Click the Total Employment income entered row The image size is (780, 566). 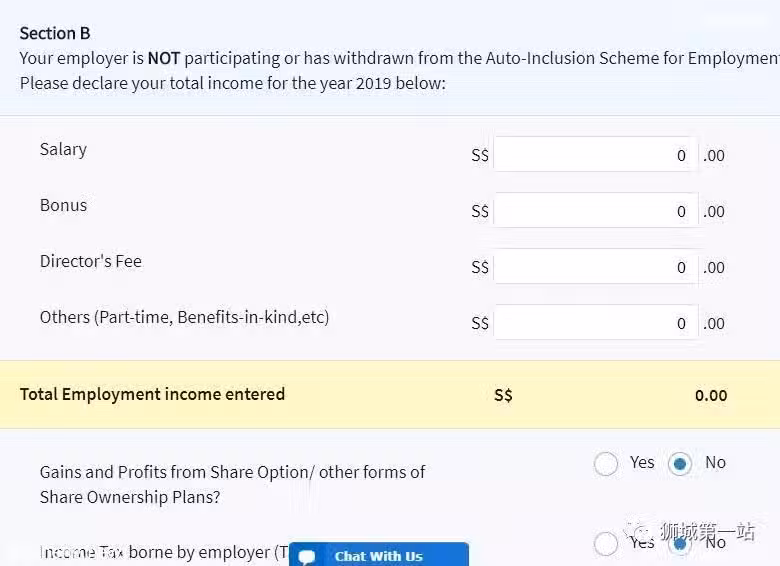[390, 394]
